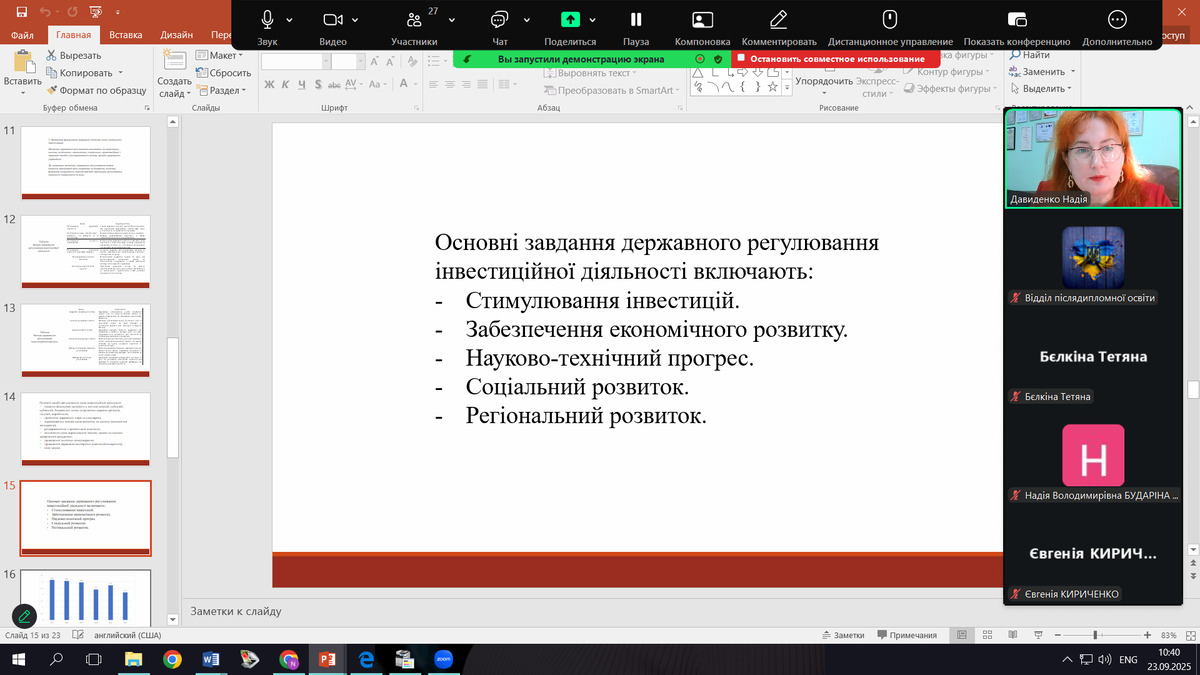Screen dimensions: 1200x675
Task: Open the Макет layout dropdown
Action: click(221, 56)
